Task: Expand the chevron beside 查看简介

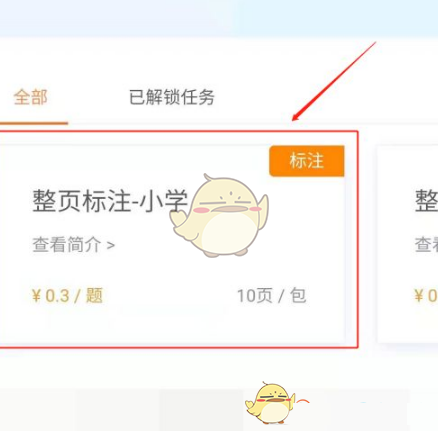Action: point(111,246)
